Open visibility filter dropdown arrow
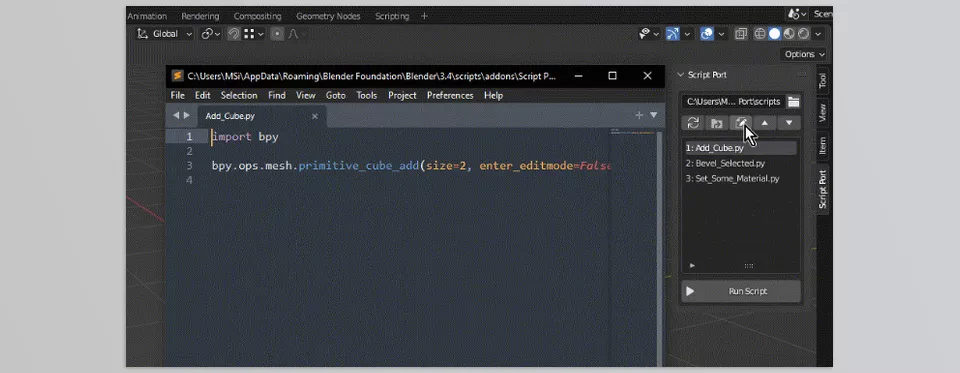This screenshot has width=960, height=373. pyautogui.click(x=656, y=34)
